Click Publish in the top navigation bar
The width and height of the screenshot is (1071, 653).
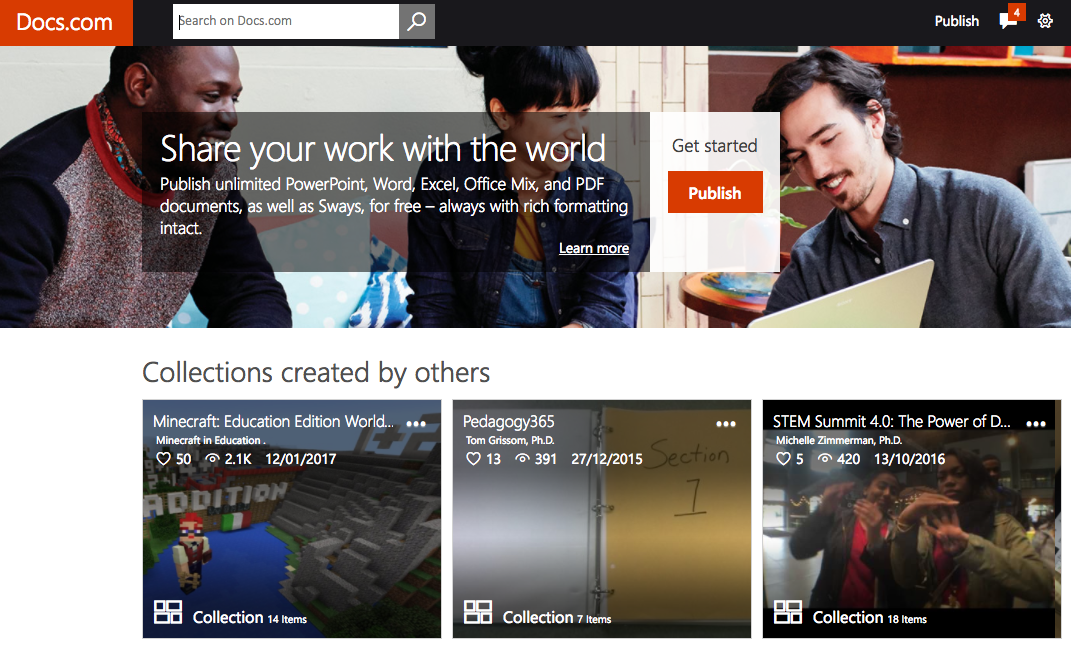pos(956,21)
